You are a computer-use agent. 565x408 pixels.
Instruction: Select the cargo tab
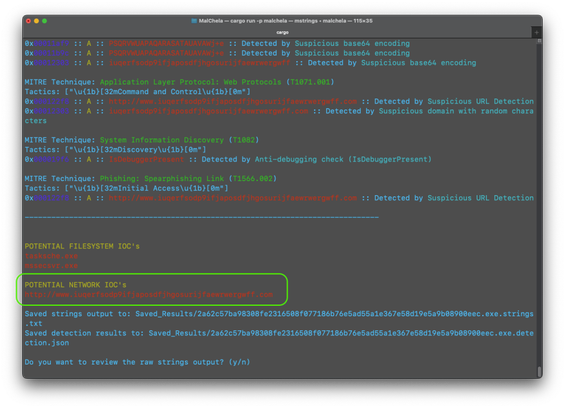click(282, 32)
